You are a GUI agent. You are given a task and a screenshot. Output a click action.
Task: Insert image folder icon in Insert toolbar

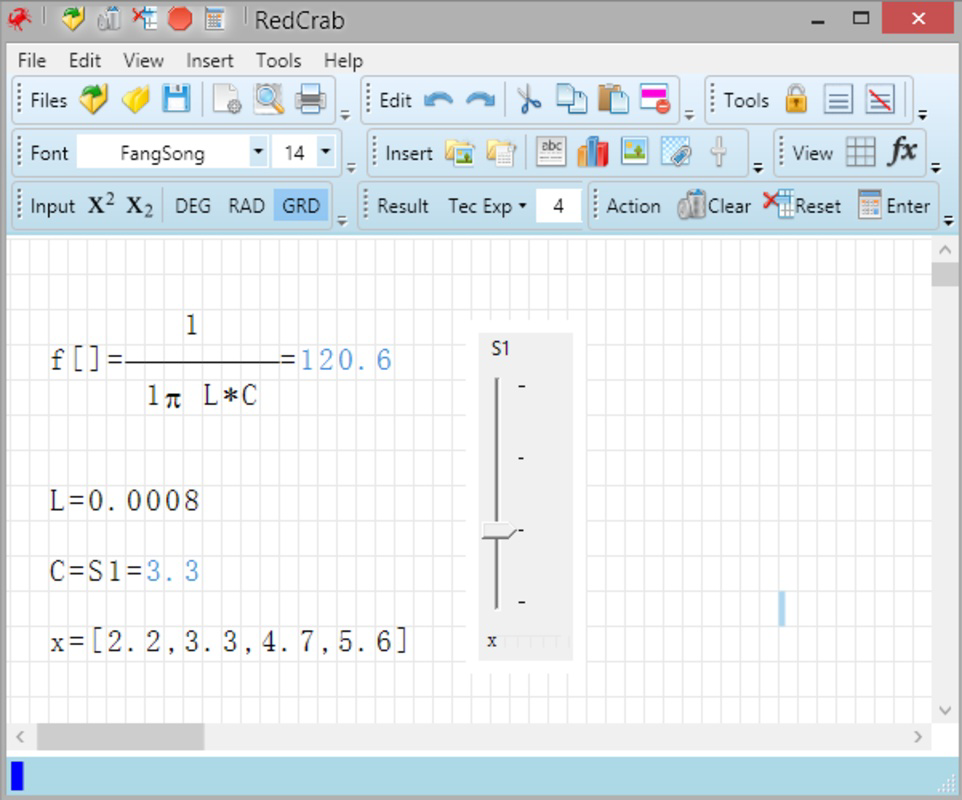click(x=460, y=152)
